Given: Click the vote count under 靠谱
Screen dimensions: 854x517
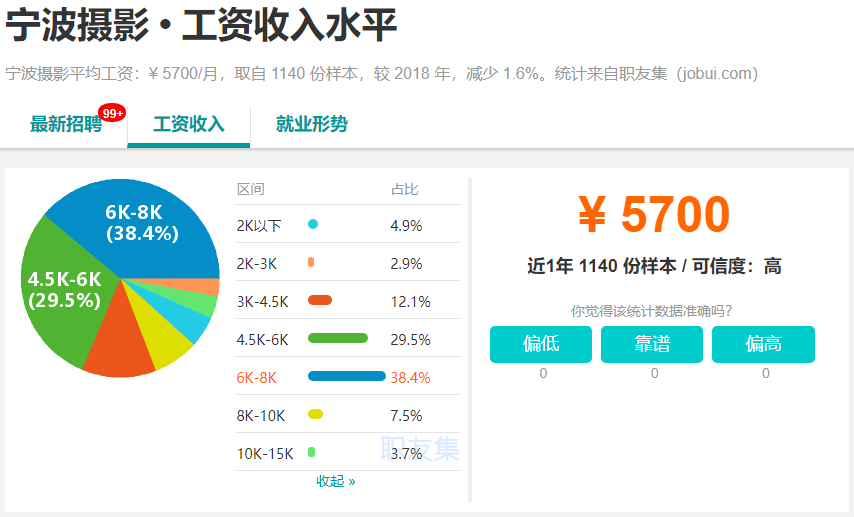Looking at the screenshot, I should [655, 373].
